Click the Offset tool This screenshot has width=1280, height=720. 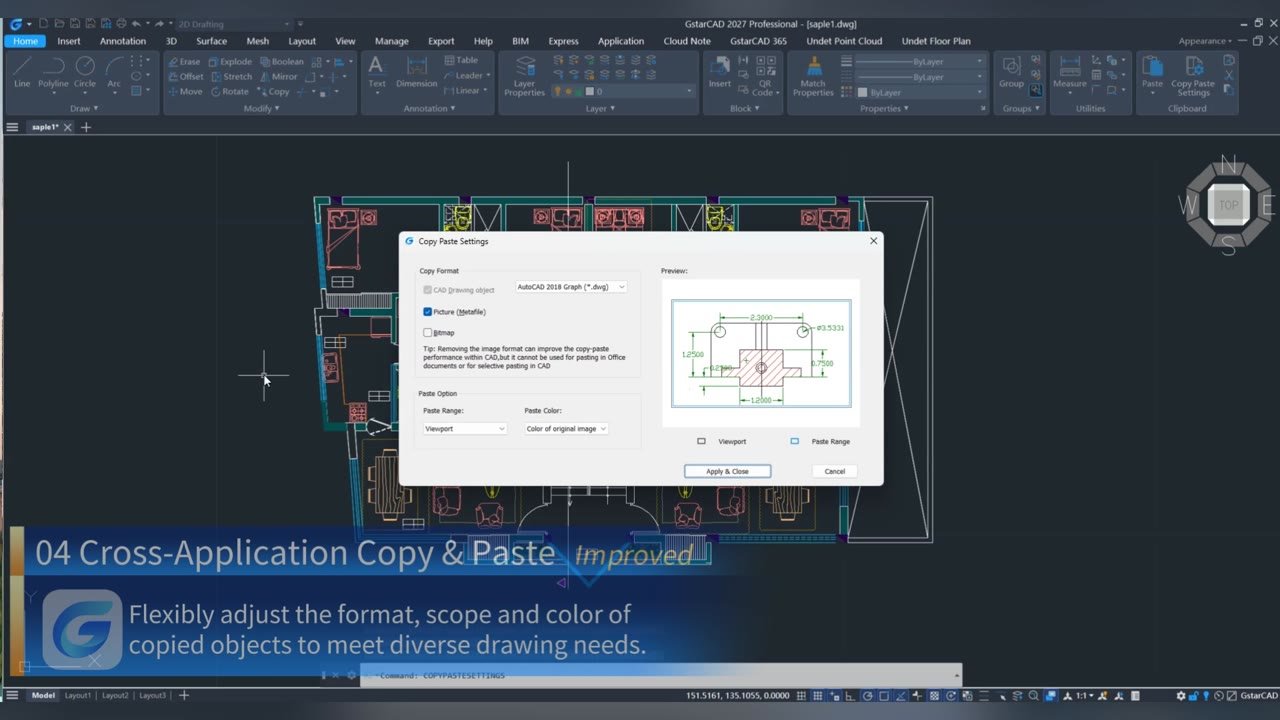pyautogui.click(x=185, y=76)
